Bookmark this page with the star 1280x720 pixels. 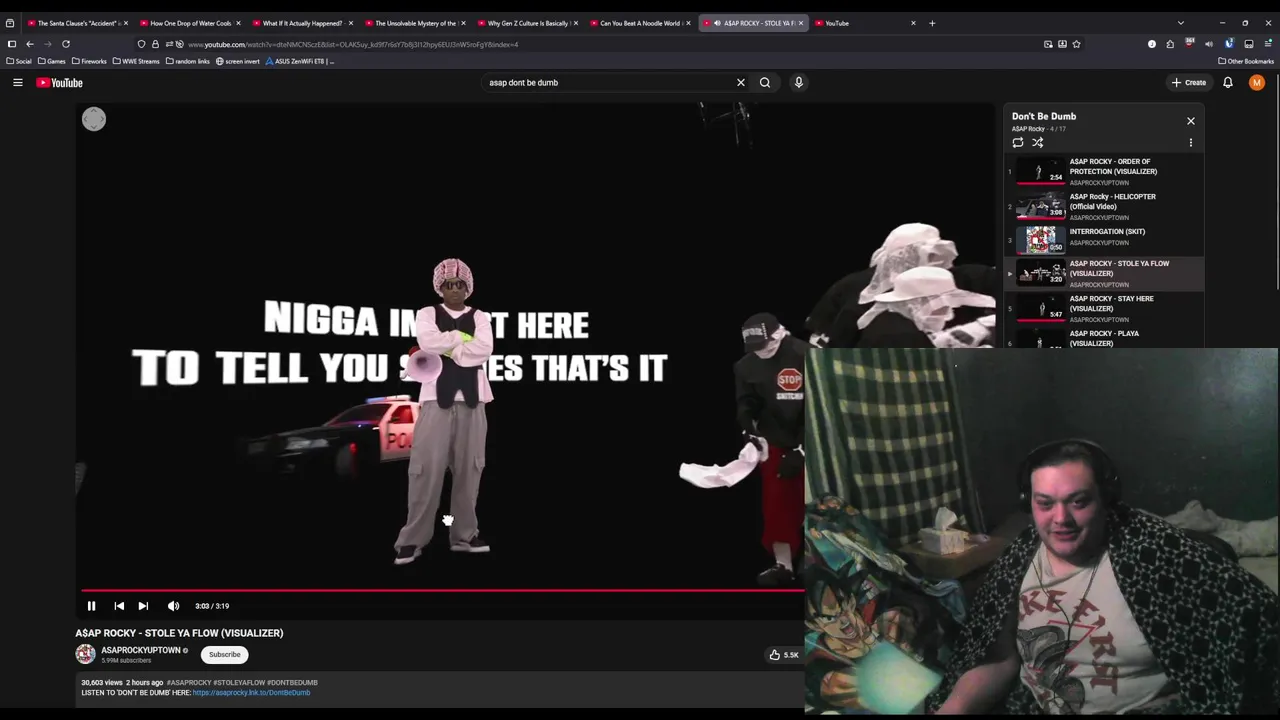[x=1076, y=44]
